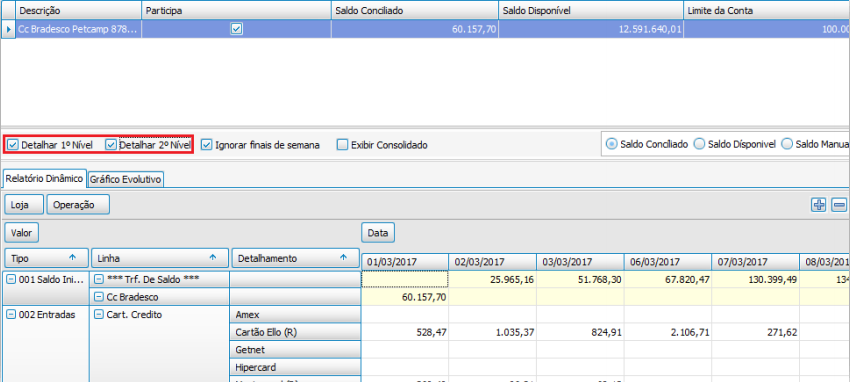Click the Loja field button
The height and width of the screenshot is (382, 850).
(x=25, y=205)
